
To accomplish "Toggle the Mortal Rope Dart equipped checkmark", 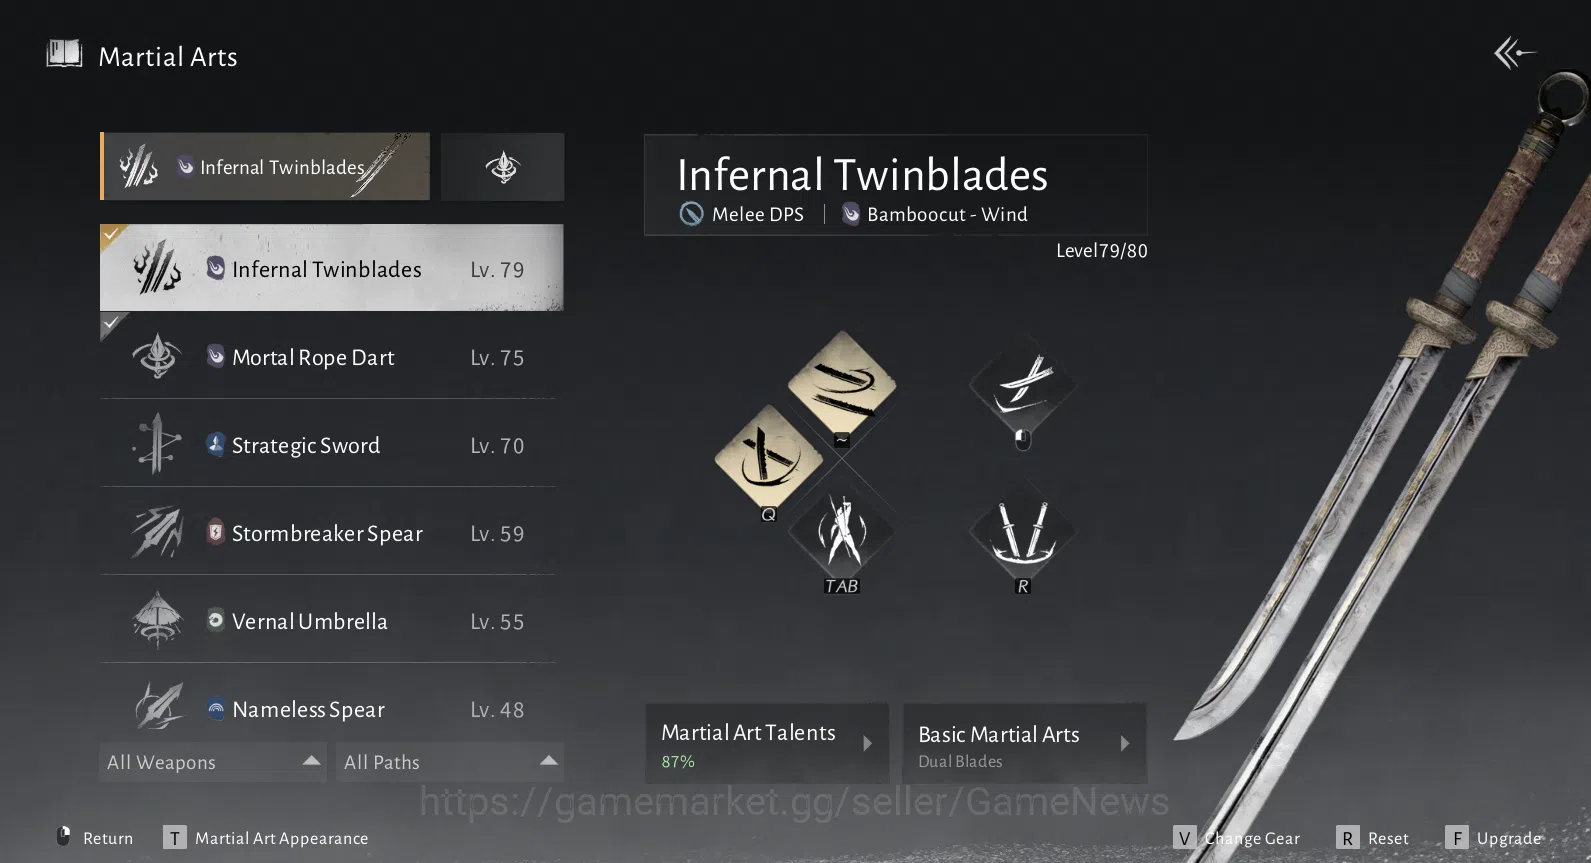I will coord(112,322).
